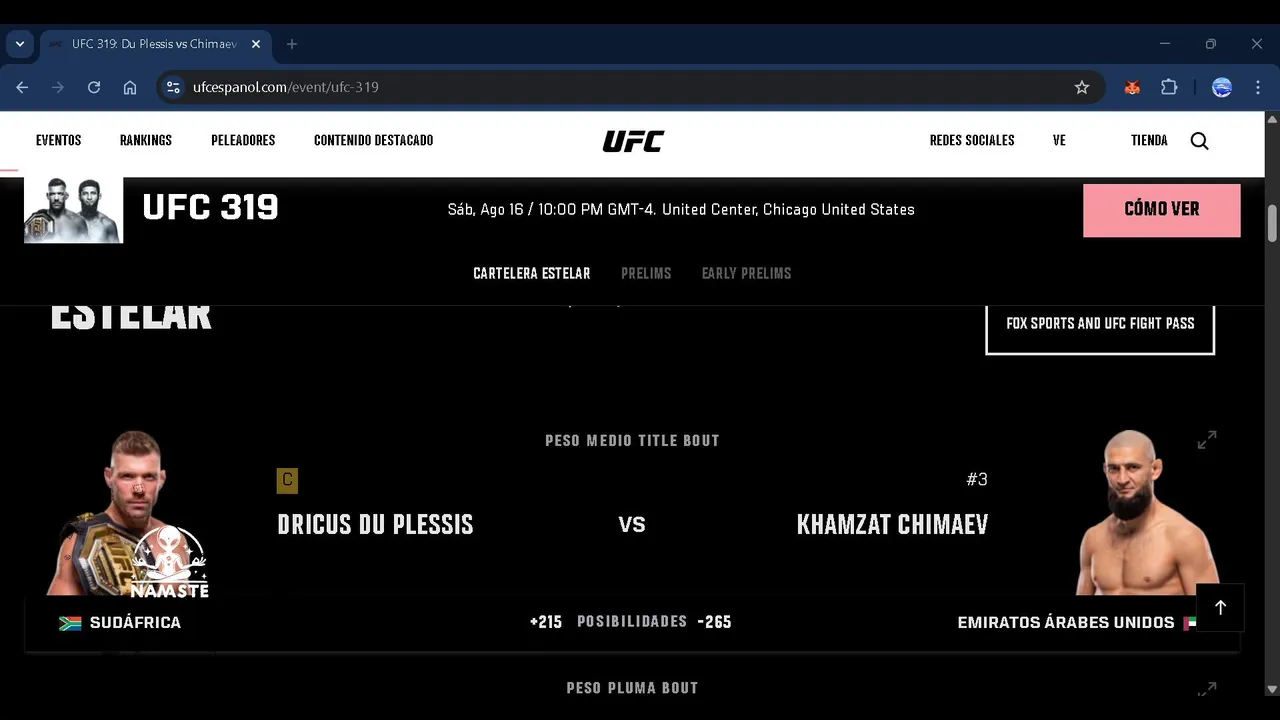Screen dimensions: 1280x720
Task: Click the PESO PLUMA BOUT label
Action: click(632, 688)
